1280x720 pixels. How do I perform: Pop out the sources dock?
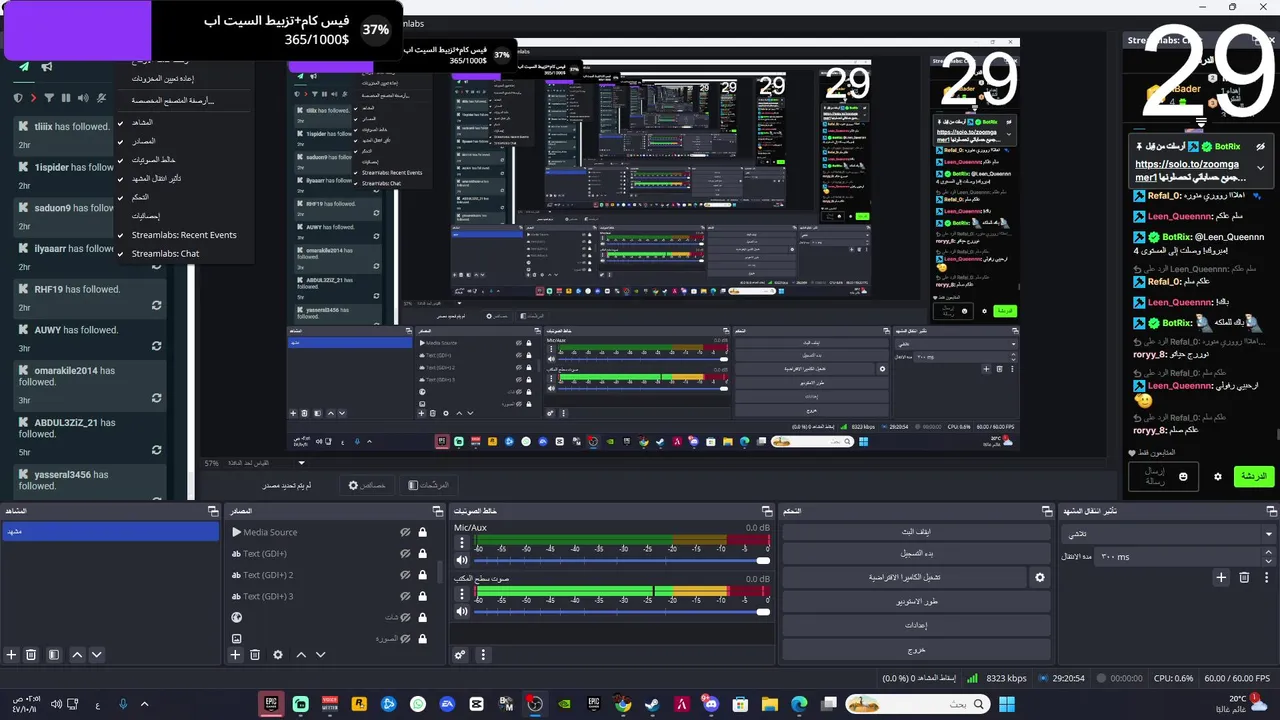click(x=437, y=511)
